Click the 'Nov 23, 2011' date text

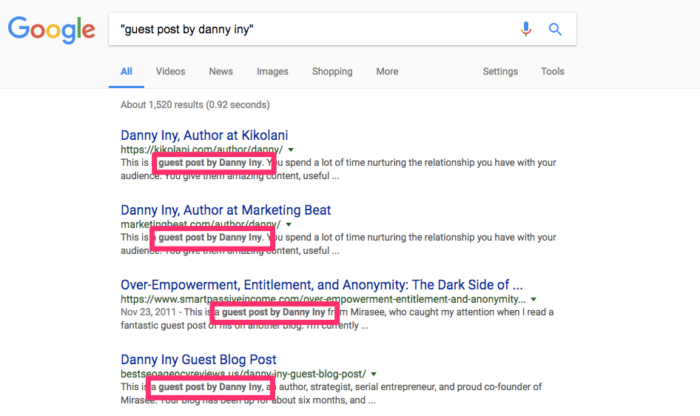tap(148, 312)
